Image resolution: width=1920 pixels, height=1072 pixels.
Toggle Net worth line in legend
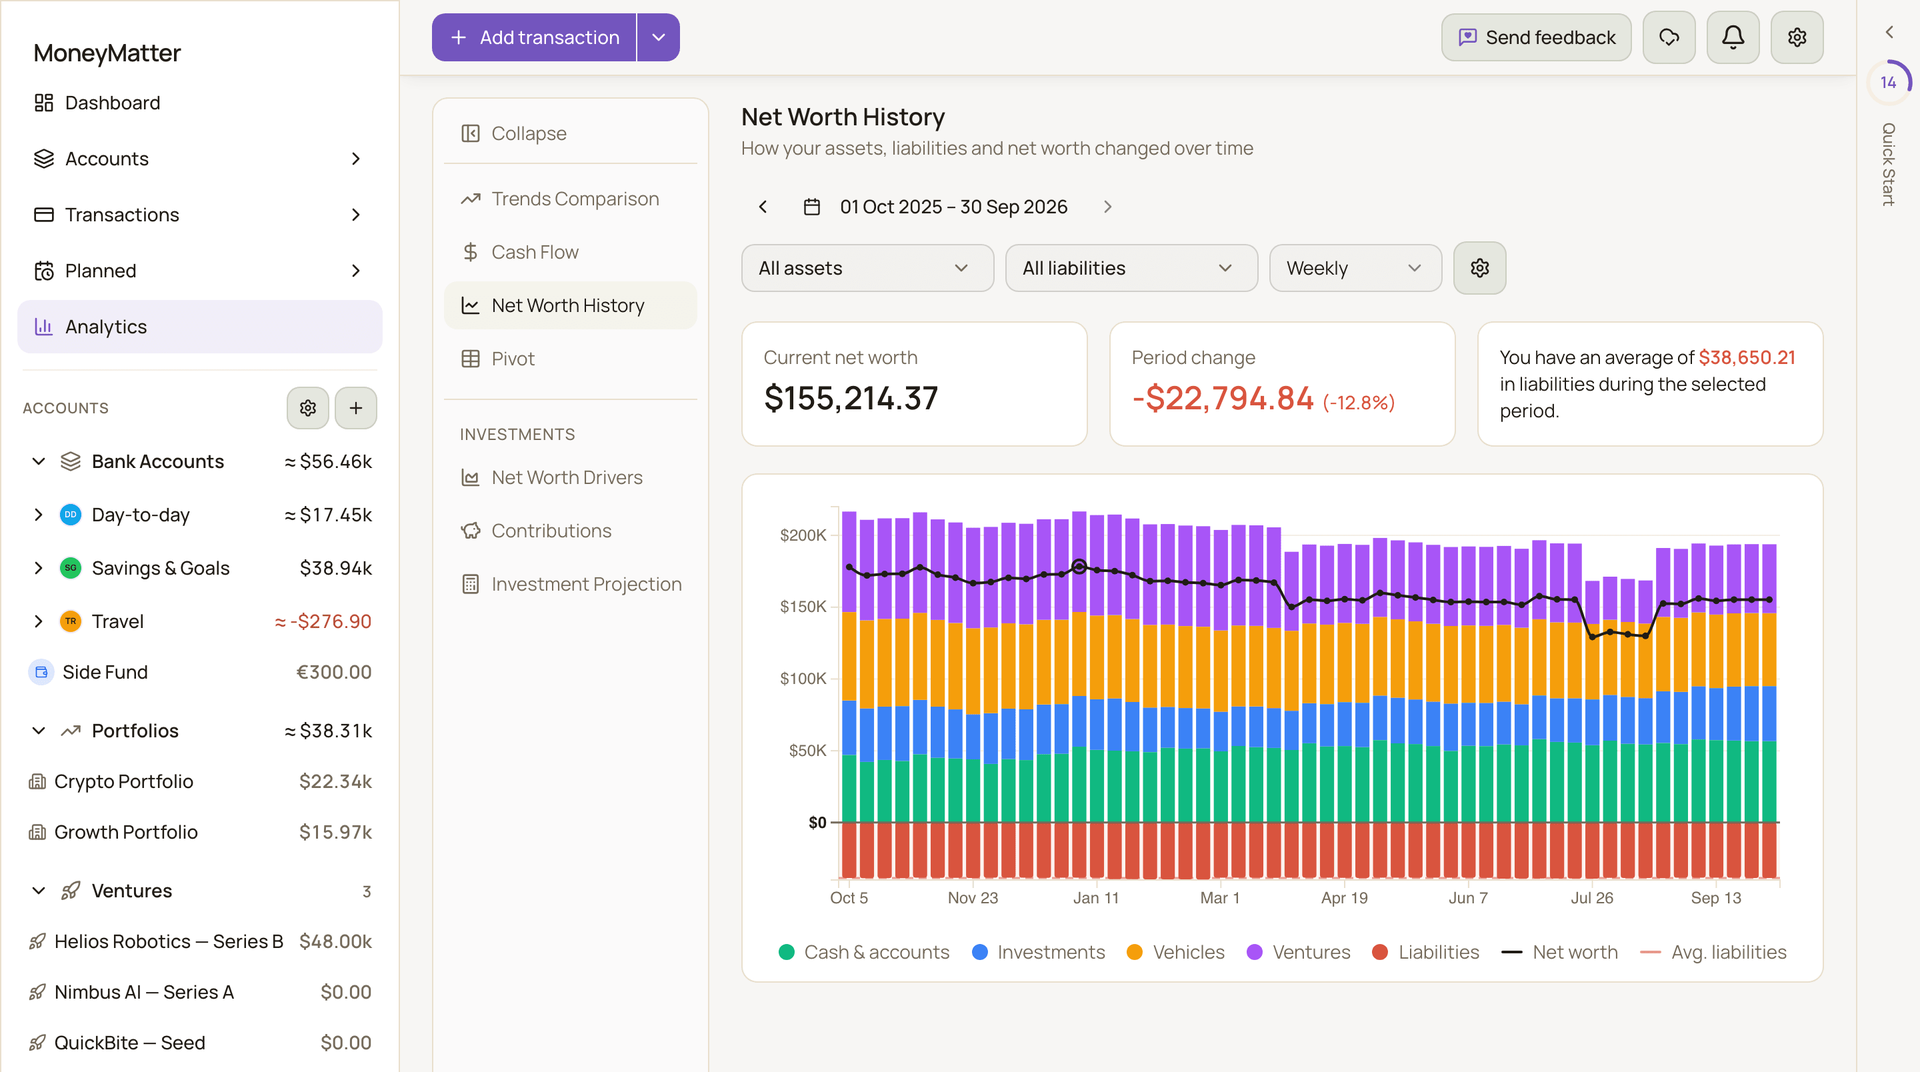click(1560, 952)
